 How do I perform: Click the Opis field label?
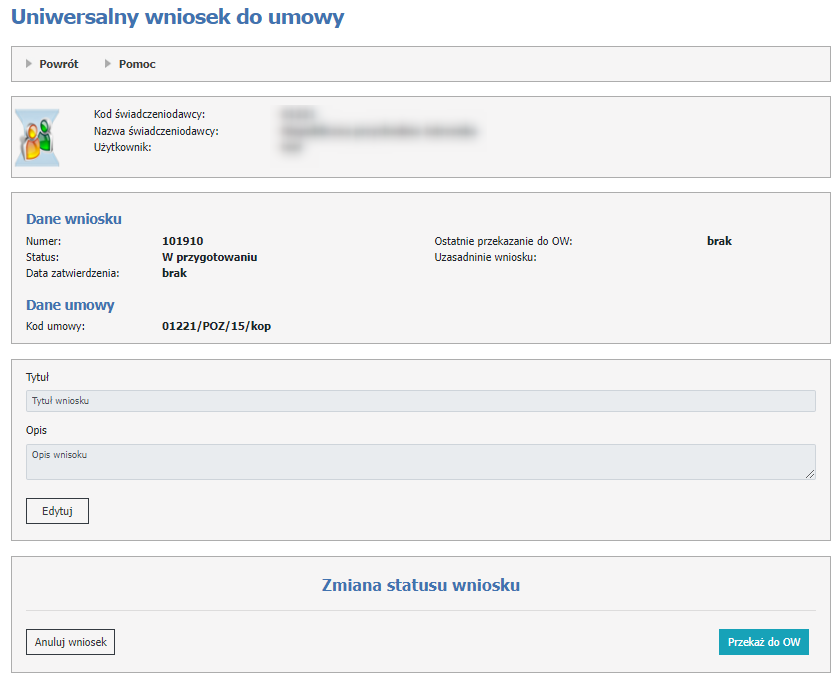click(36, 430)
